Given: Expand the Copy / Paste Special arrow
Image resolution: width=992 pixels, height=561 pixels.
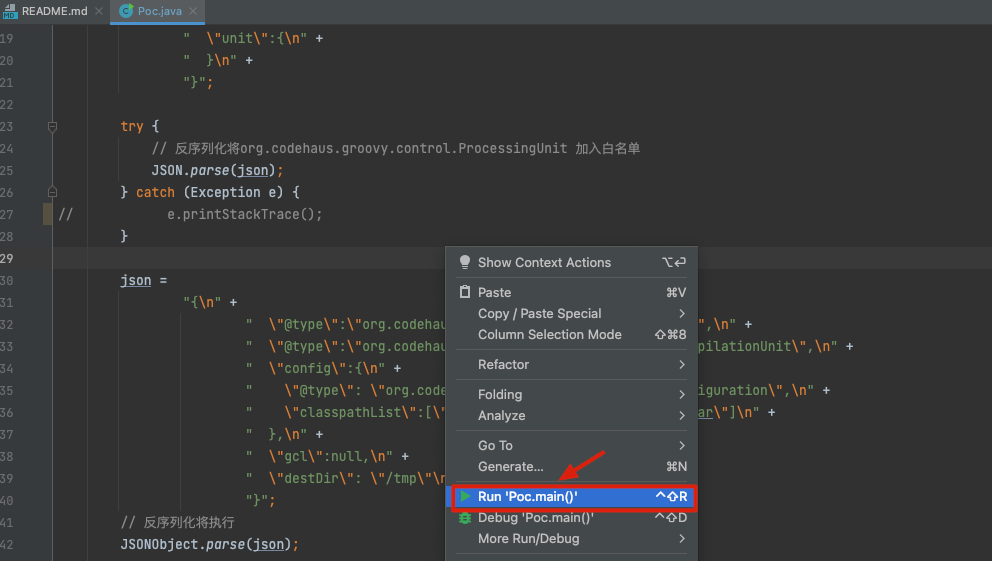Looking at the screenshot, I should 681,314.
